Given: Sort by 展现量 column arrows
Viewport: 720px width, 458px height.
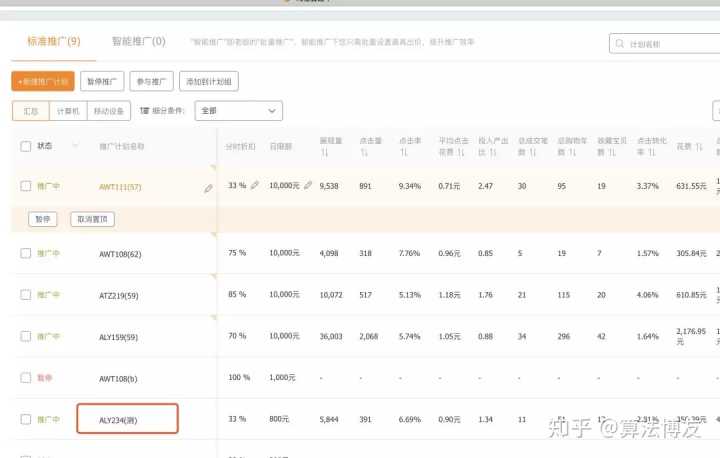Looking at the screenshot, I should [x=324, y=153].
